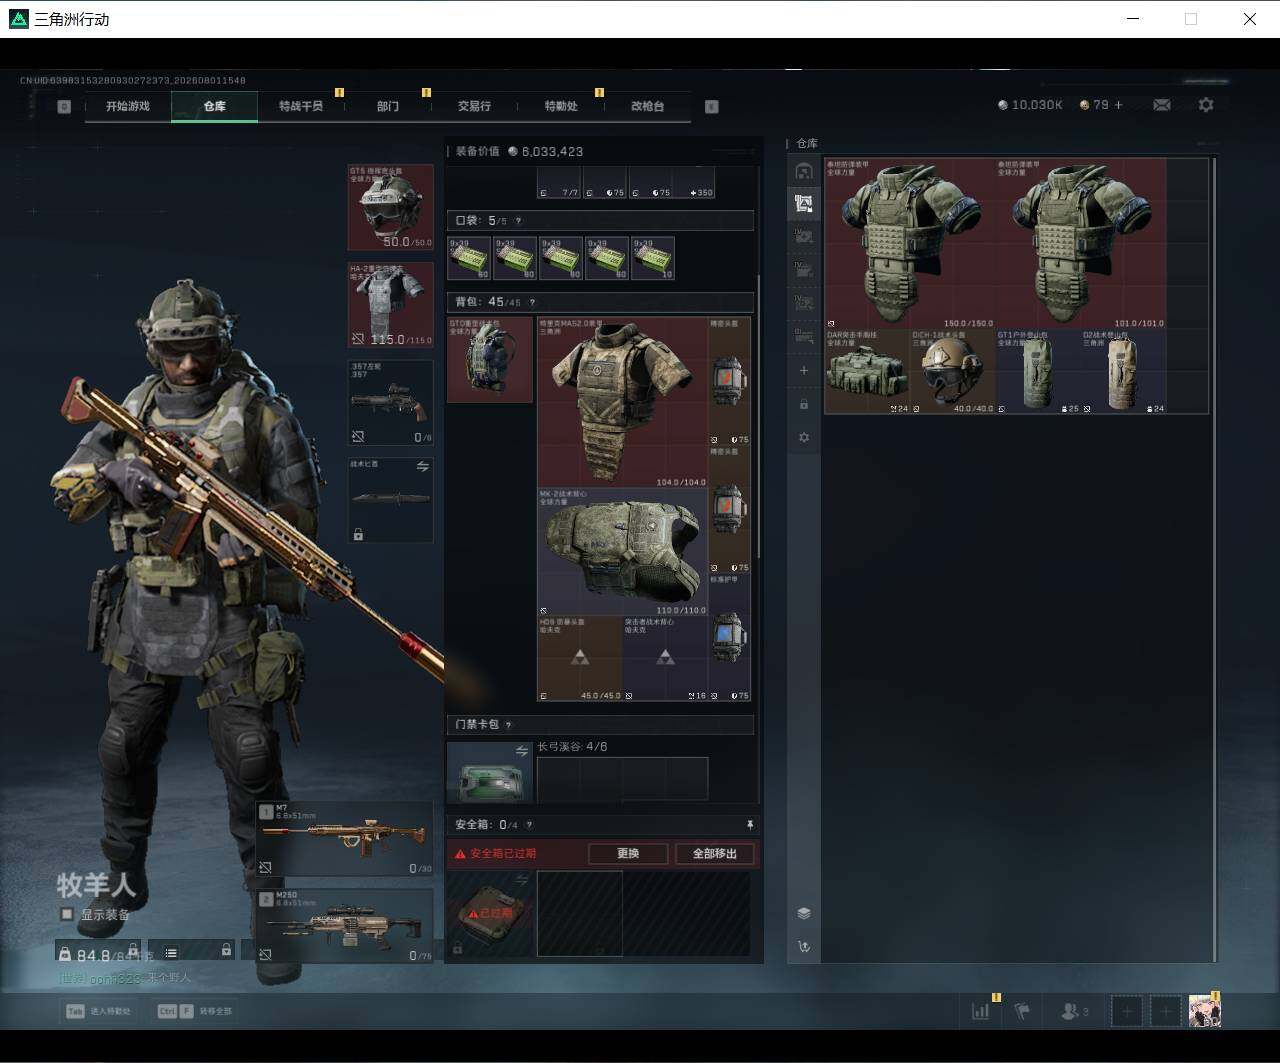Click the statistics chart icon in bottom bar
Screen dimensions: 1280x1063
[981, 1011]
